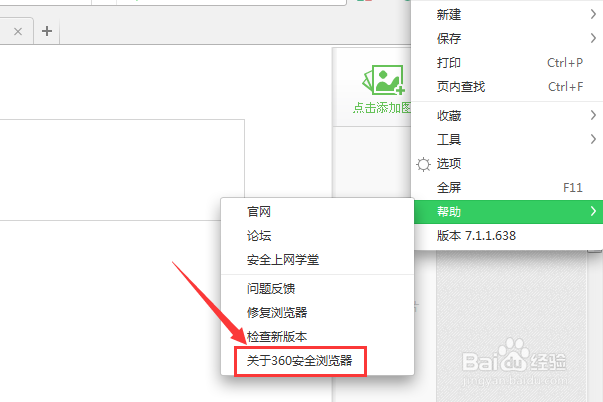Expand the 工具 submenu arrow
The width and height of the screenshot is (603, 402).
point(593,139)
